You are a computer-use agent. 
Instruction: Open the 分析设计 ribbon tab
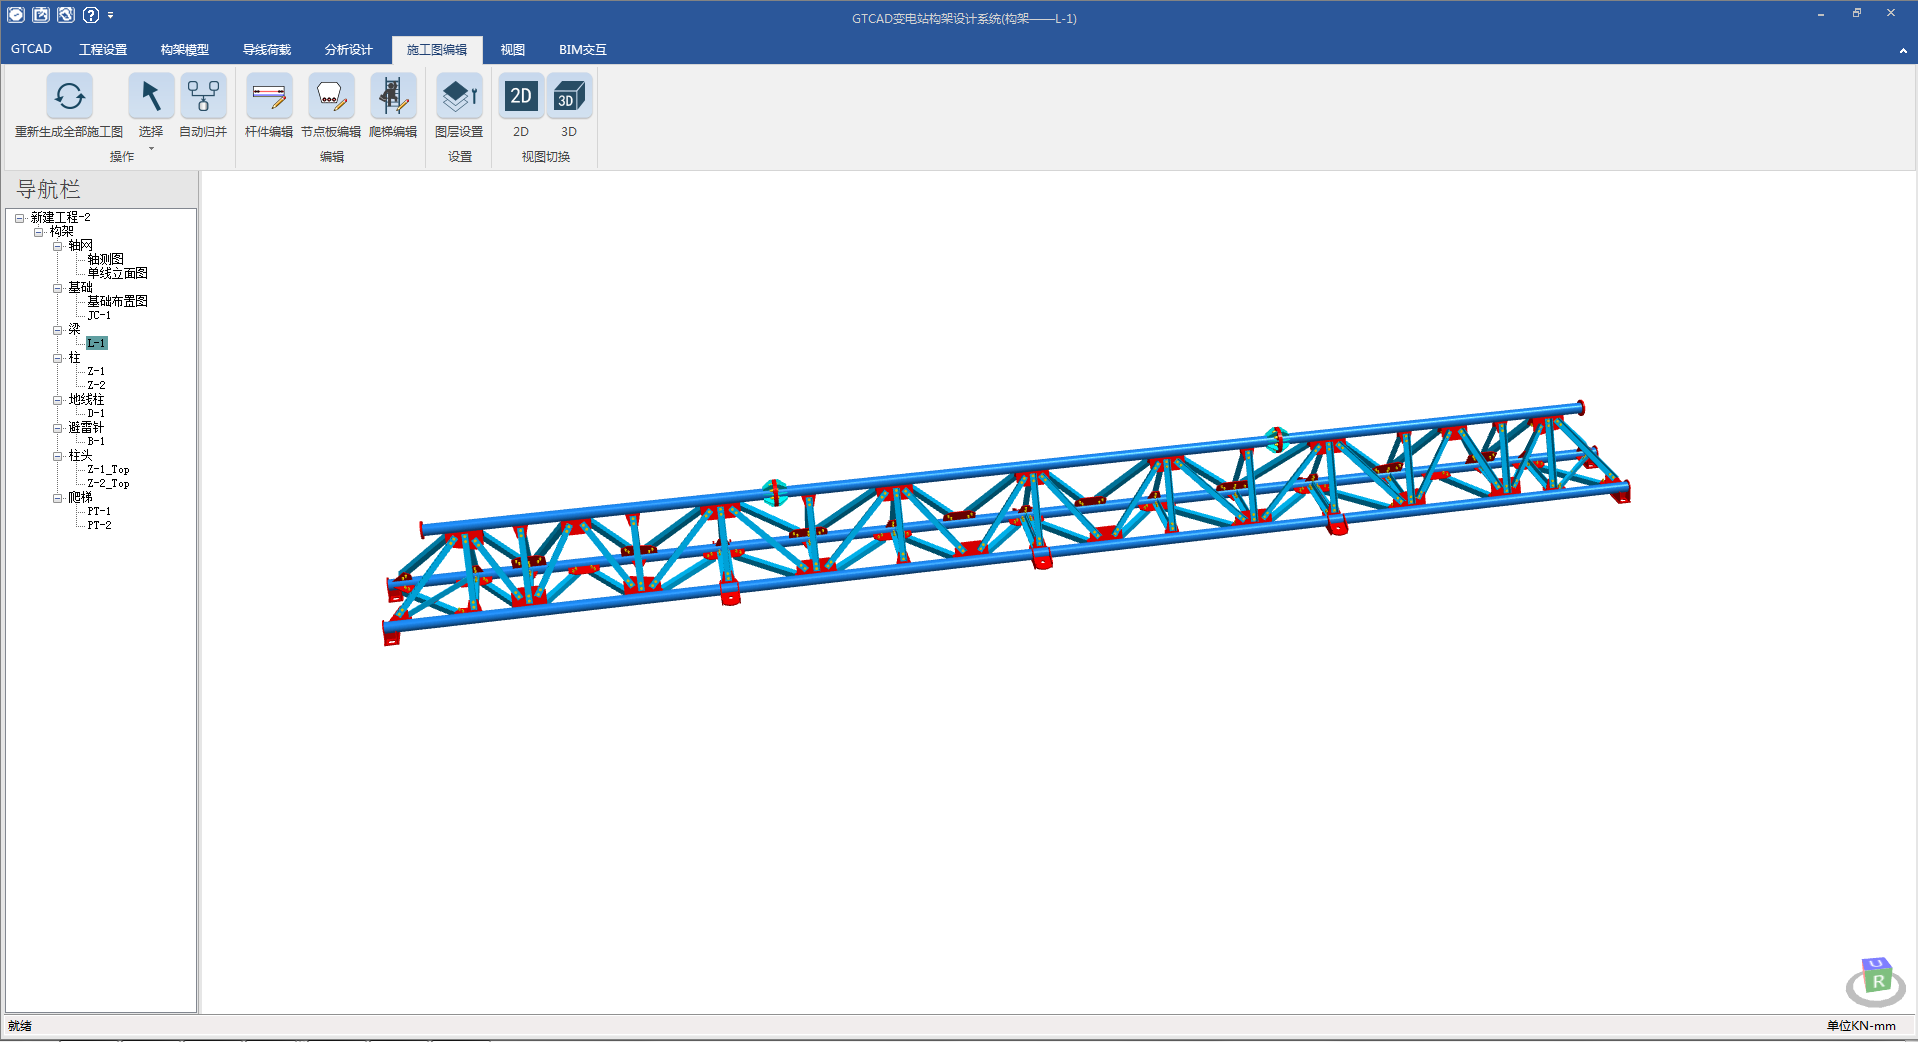[x=348, y=50]
